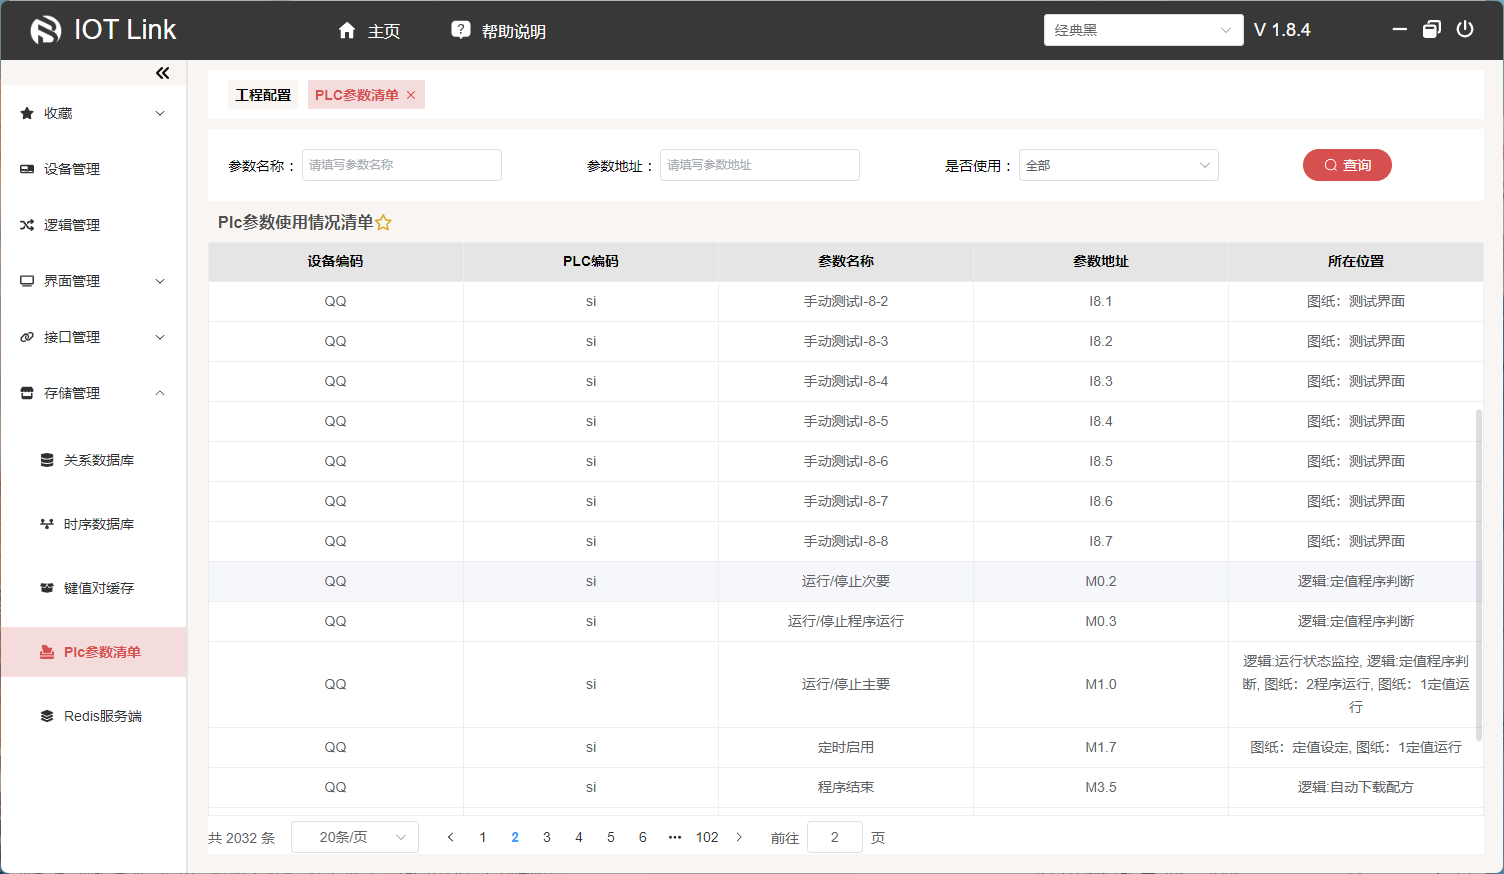Click the 前往 page number input
The width and height of the screenshot is (1504, 874).
(x=835, y=837)
